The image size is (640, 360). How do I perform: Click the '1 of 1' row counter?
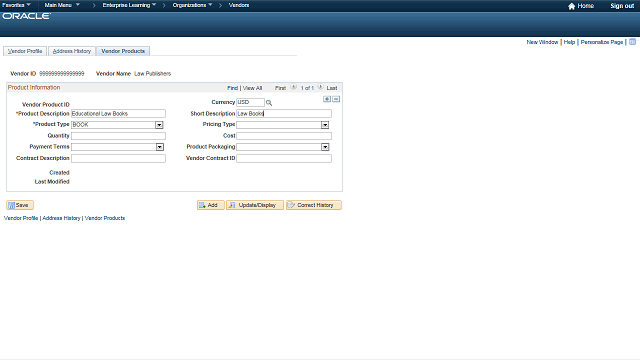(x=307, y=88)
